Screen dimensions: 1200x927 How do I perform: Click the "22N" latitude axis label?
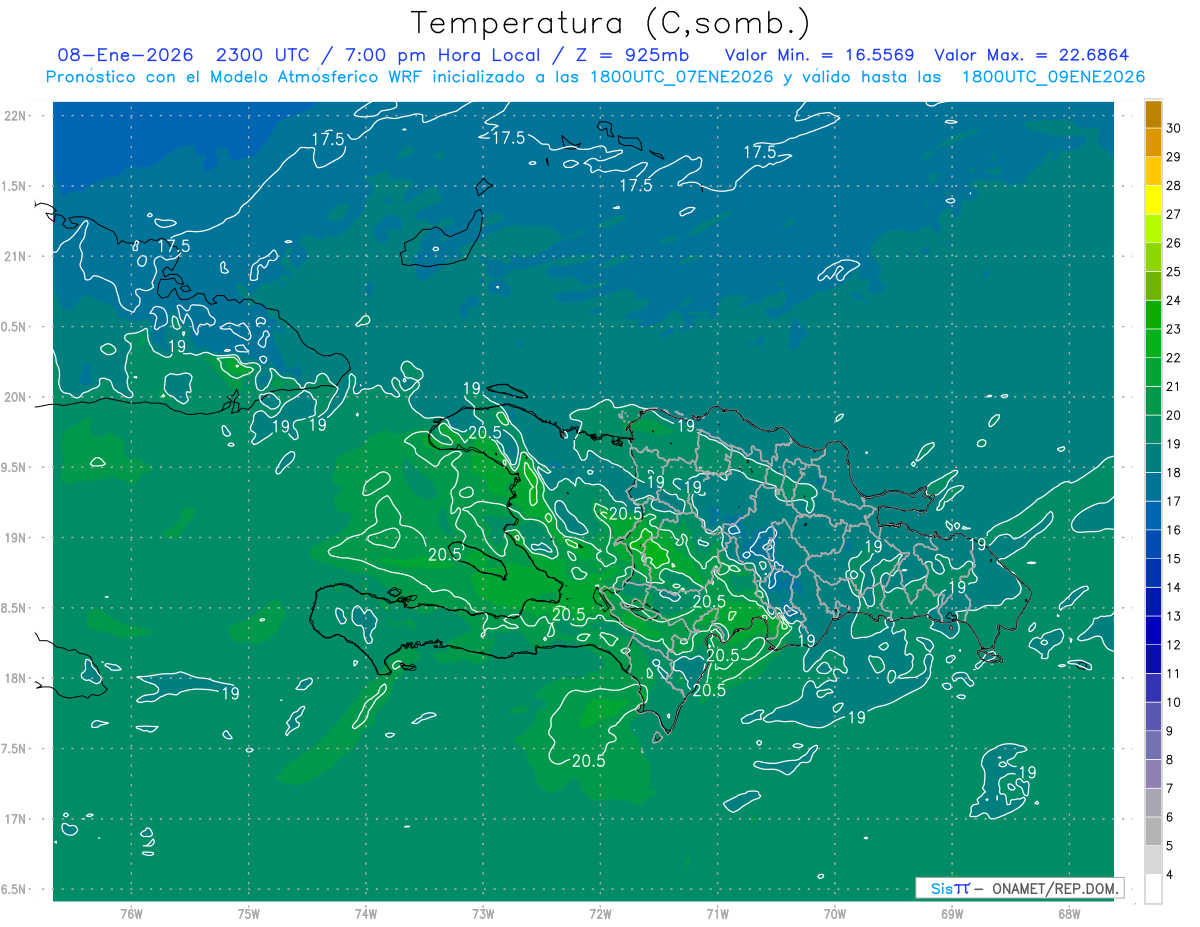[17, 116]
